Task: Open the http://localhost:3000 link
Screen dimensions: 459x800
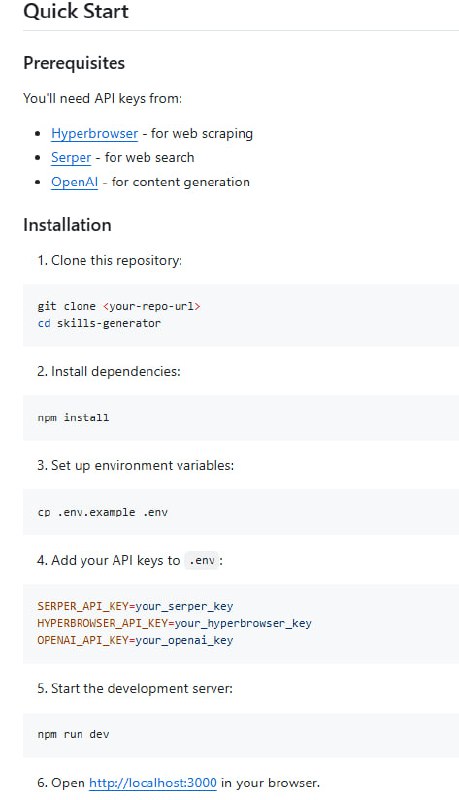Action: pyautogui.click(x=153, y=782)
